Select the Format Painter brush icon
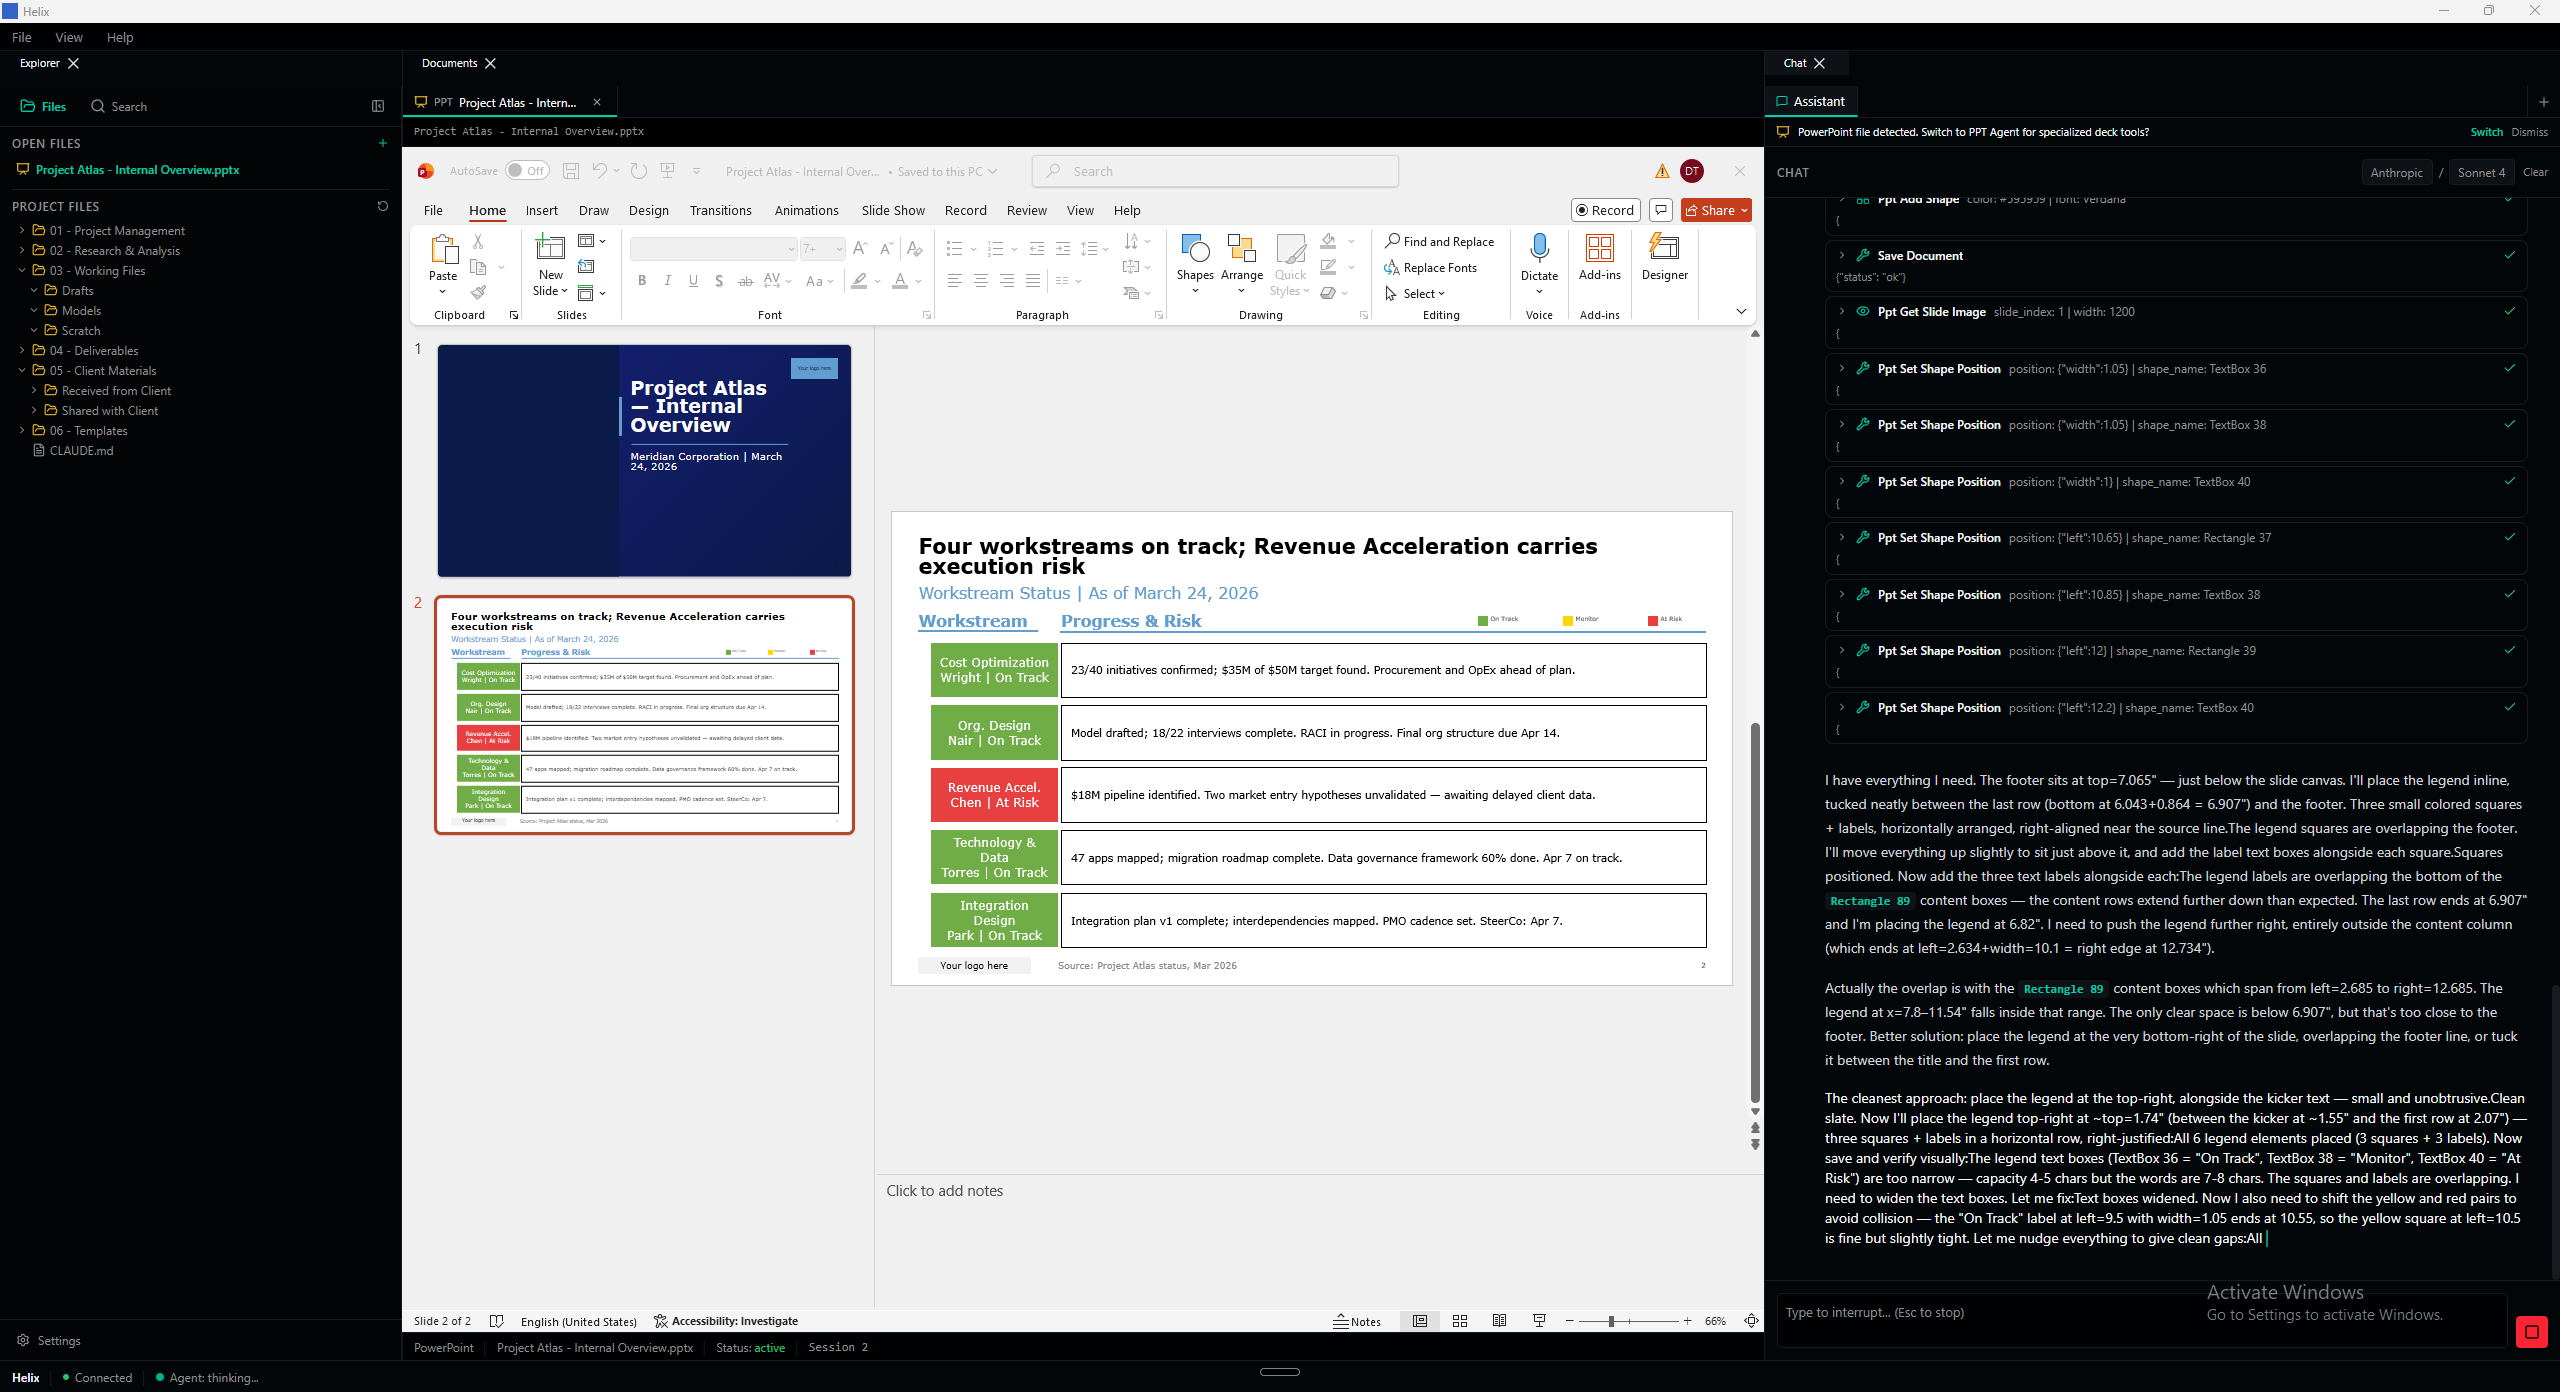The width and height of the screenshot is (2560, 1392). pyautogui.click(x=478, y=293)
